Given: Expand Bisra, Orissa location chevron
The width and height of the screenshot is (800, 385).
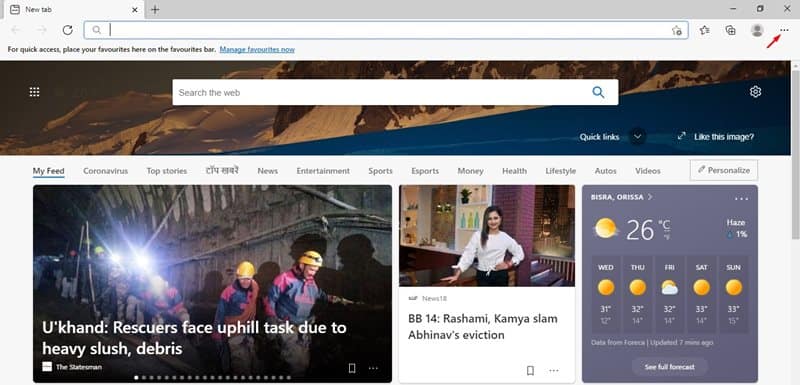Looking at the screenshot, I should 649,197.
